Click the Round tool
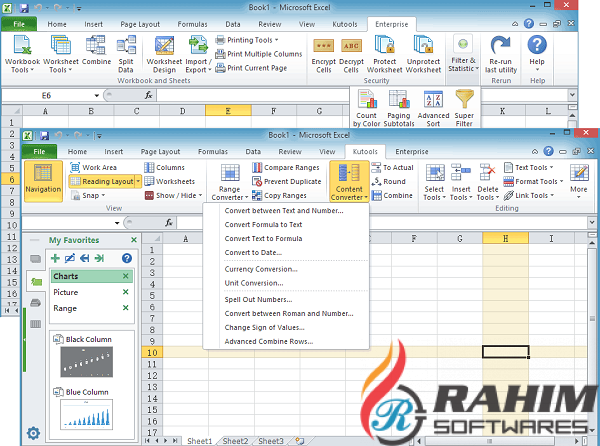This screenshot has height=446, width=600. pos(388,181)
